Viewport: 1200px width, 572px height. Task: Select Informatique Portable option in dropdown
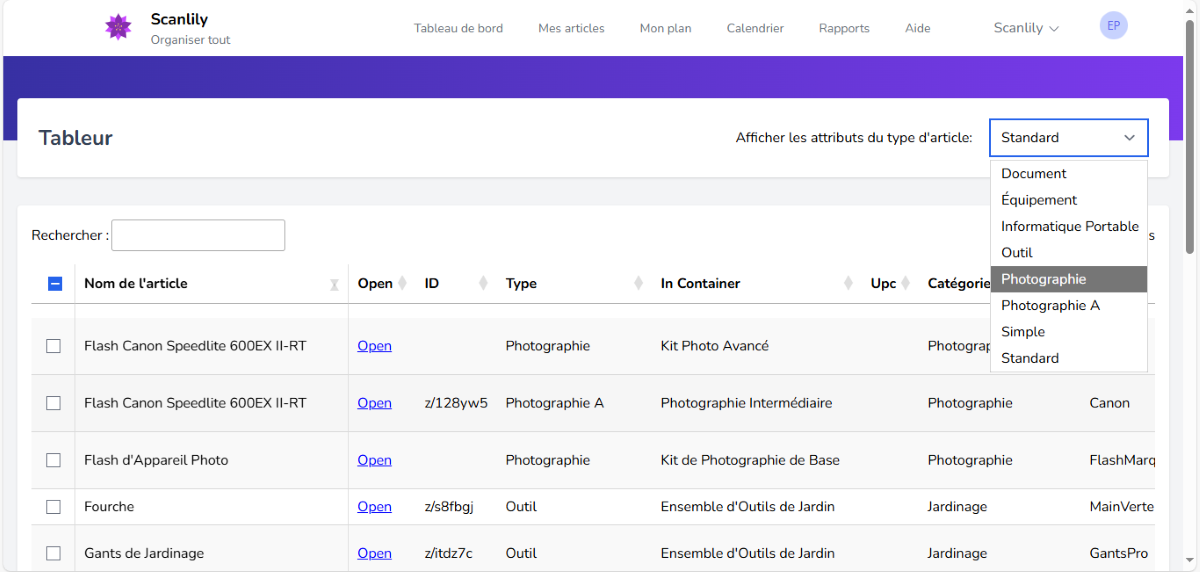pos(1069,226)
